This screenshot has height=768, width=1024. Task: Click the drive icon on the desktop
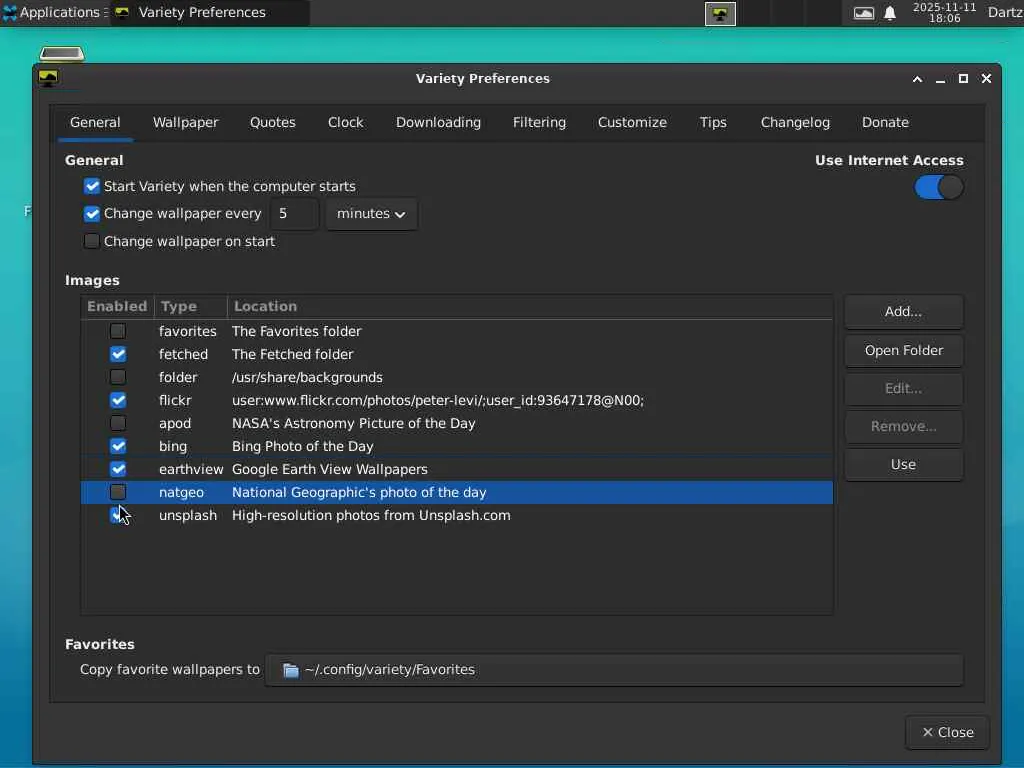(x=62, y=53)
